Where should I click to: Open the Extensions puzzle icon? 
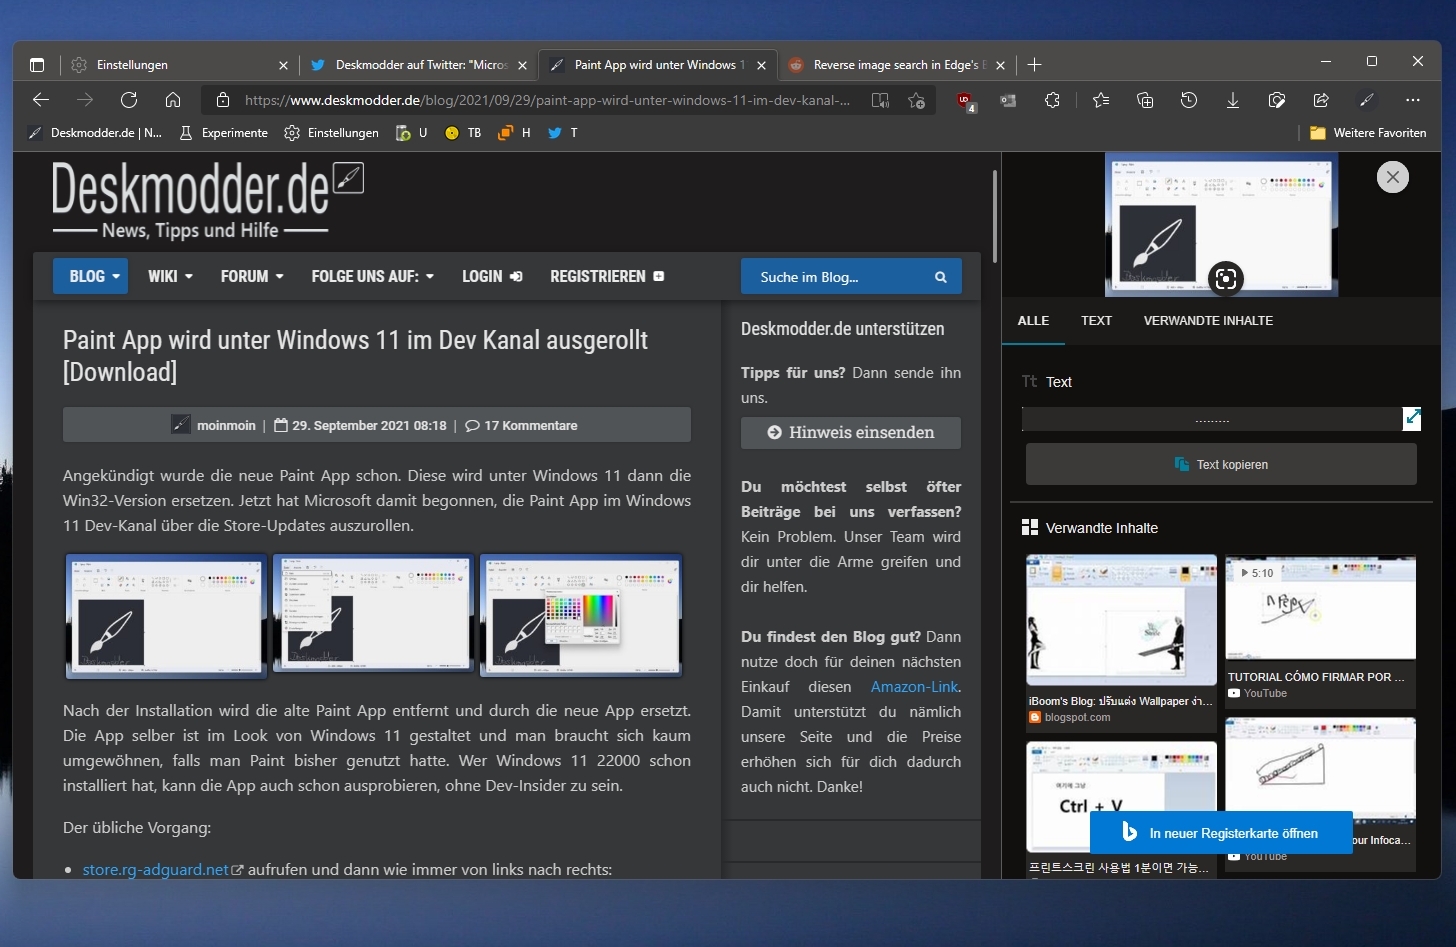pos(1052,100)
